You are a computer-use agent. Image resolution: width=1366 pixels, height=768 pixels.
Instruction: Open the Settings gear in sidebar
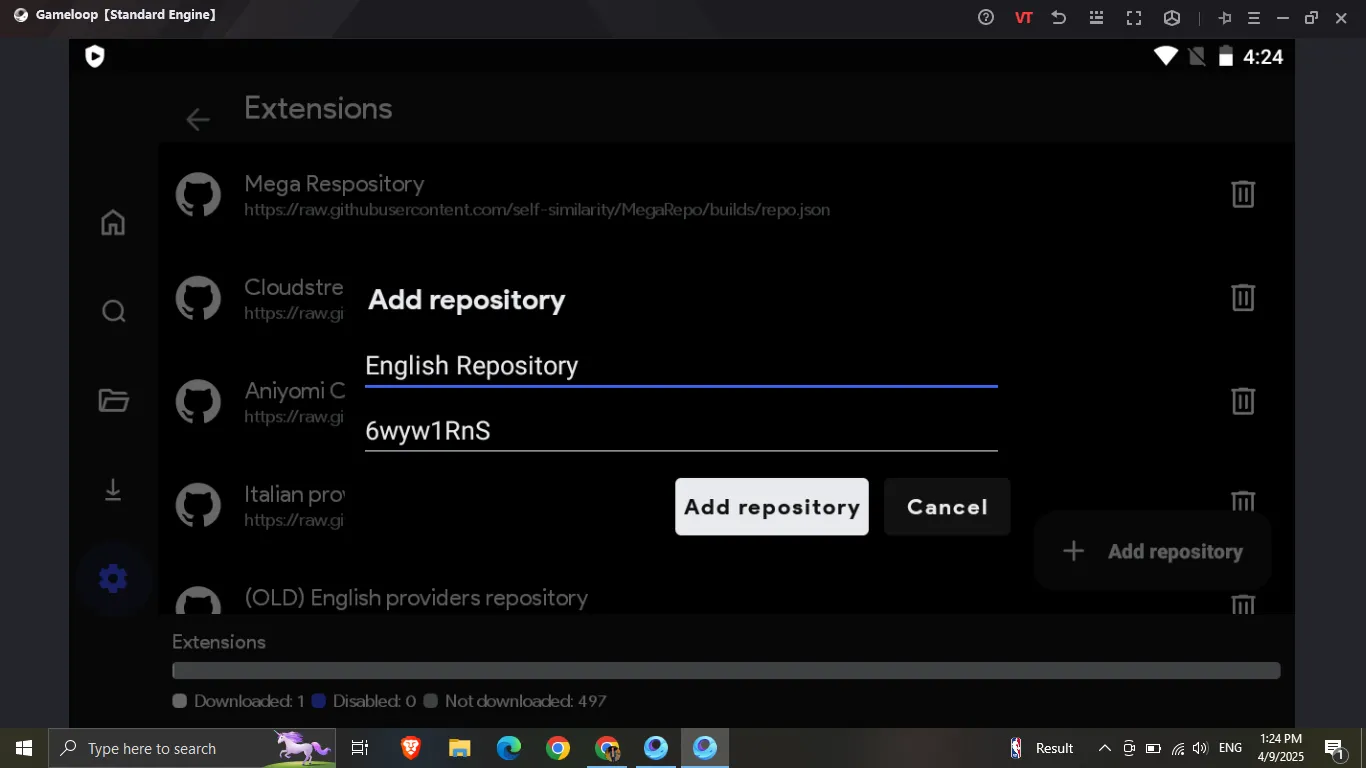click(x=113, y=578)
